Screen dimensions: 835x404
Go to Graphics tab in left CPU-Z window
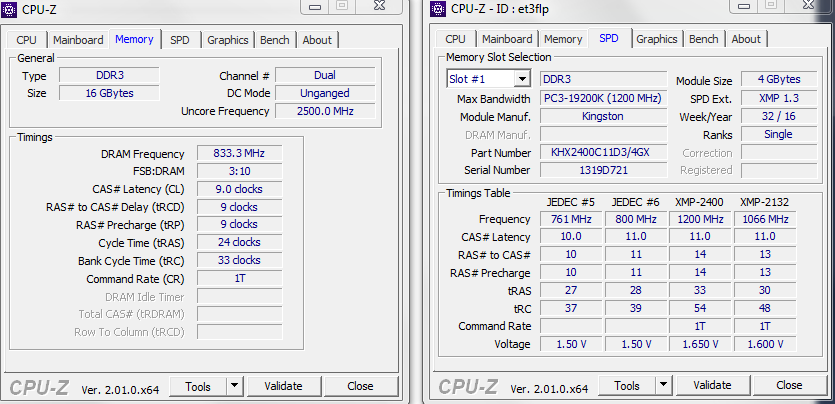(228, 40)
